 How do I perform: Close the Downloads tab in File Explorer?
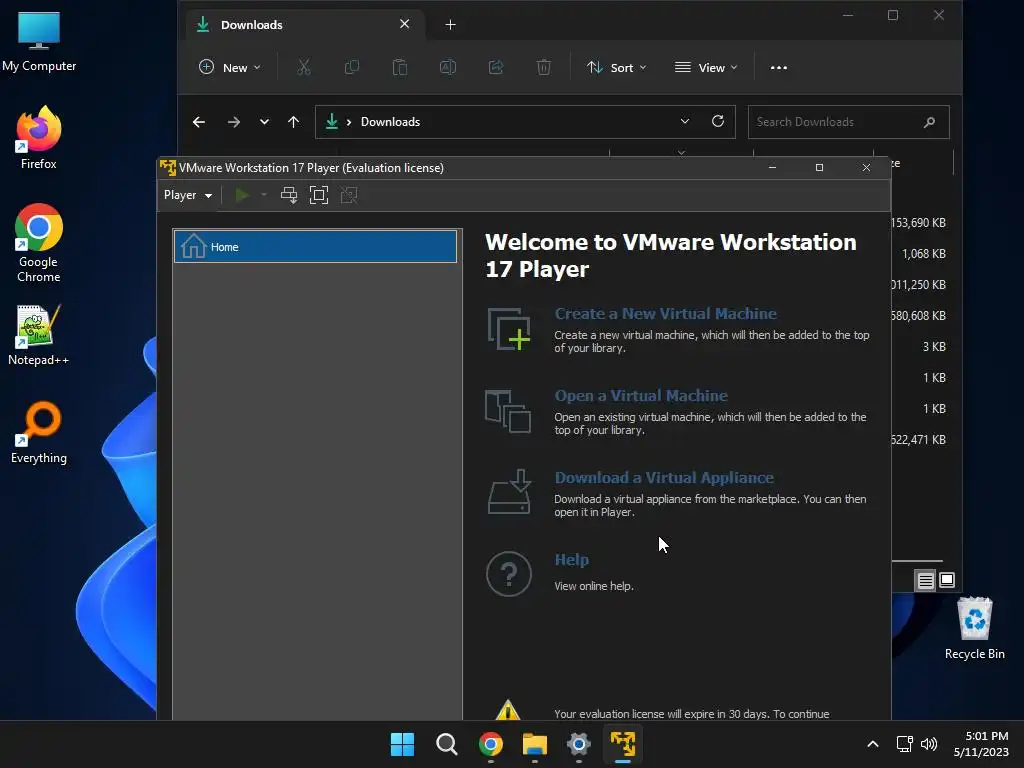tap(405, 24)
